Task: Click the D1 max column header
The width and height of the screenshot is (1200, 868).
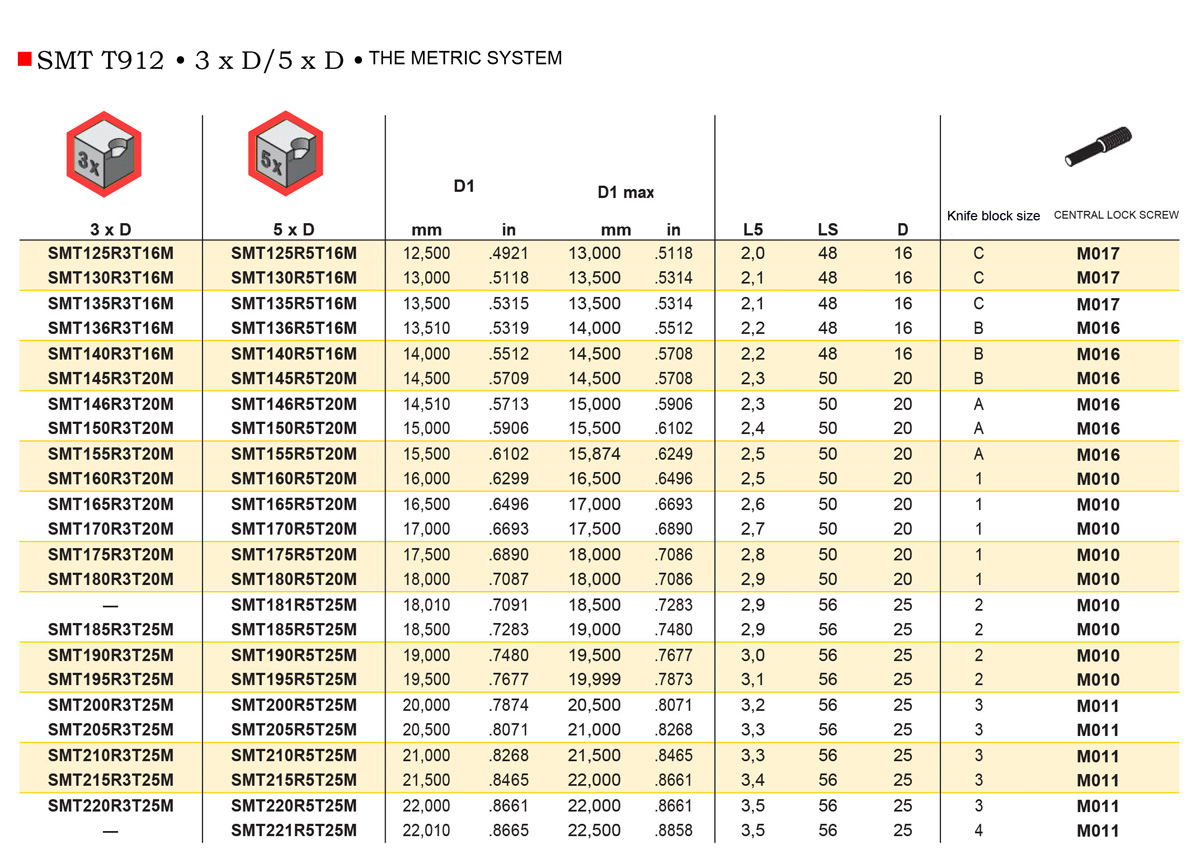Action: point(625,192)
